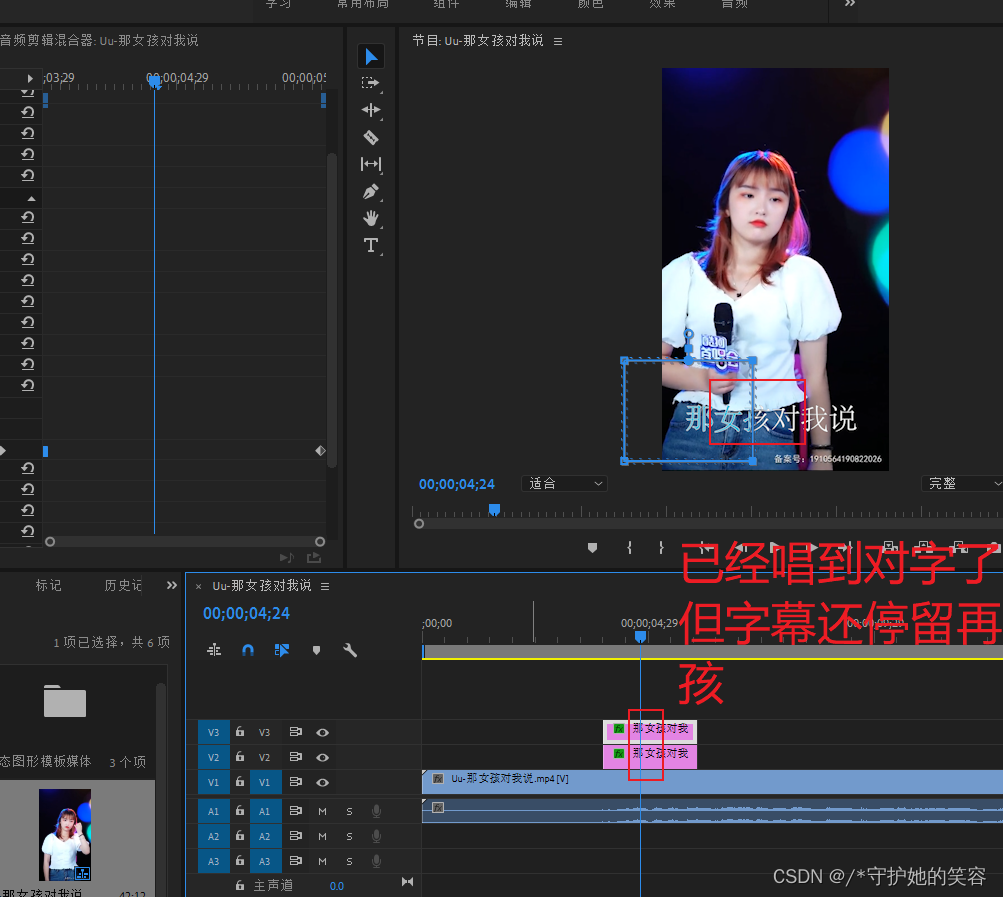Open the timeline sequence panel menu
The height and width of the screenshot is (897, 1003).
click(x=325, y=586)
